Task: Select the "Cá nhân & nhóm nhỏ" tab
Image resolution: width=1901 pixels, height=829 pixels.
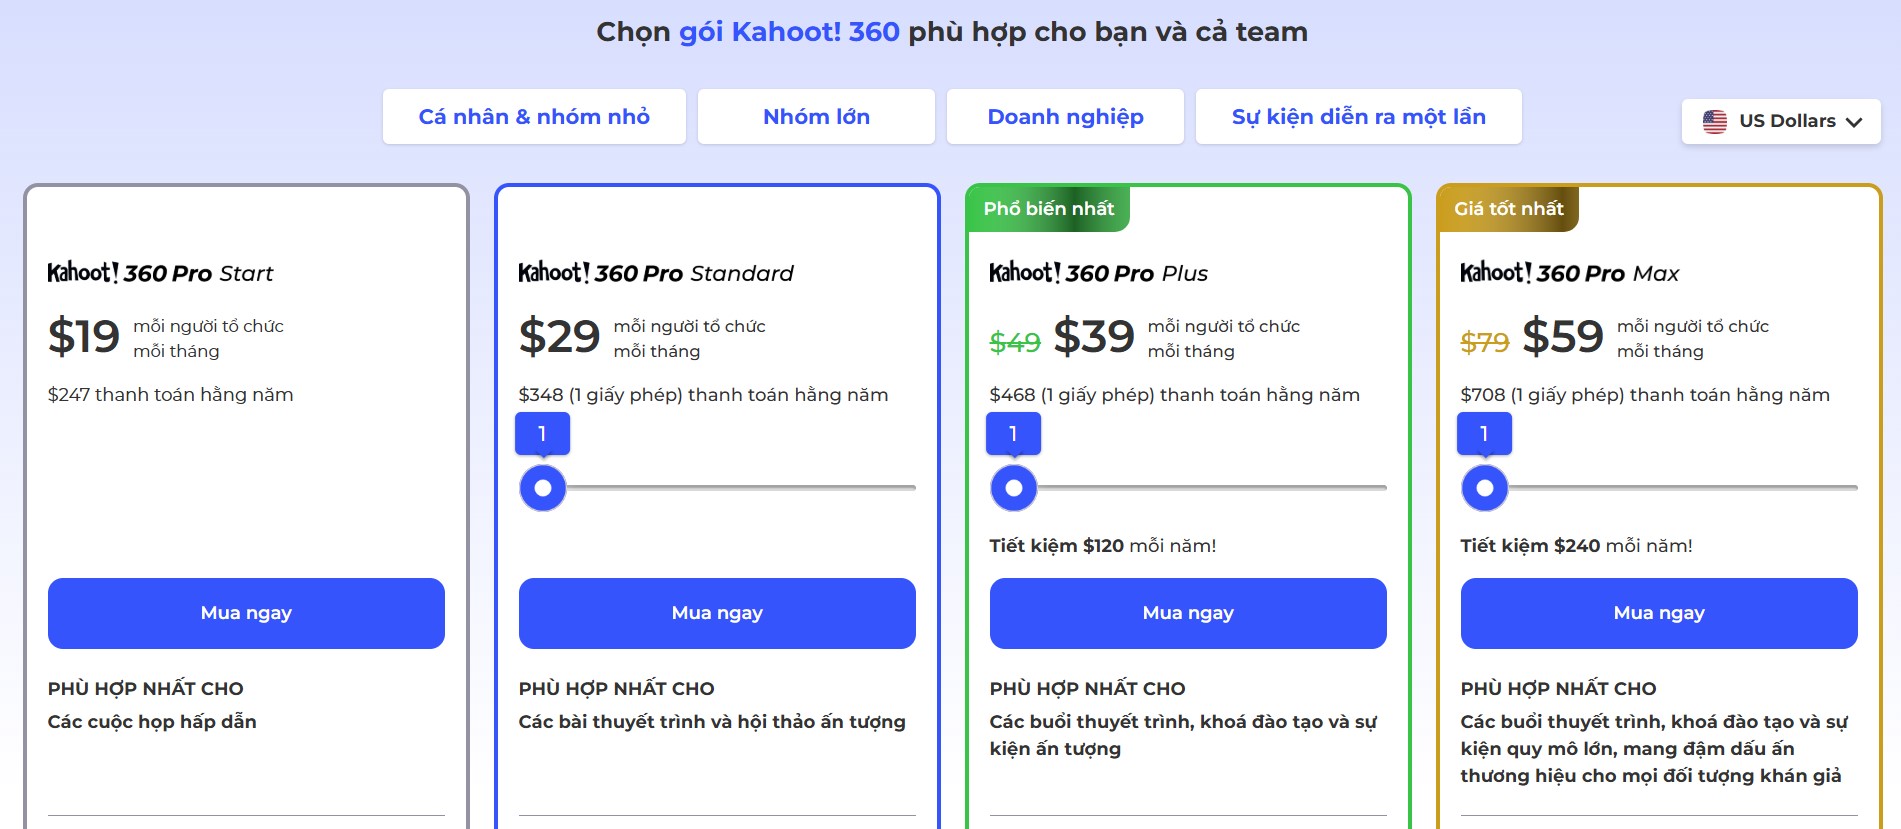Action: [x=534, y=117]
